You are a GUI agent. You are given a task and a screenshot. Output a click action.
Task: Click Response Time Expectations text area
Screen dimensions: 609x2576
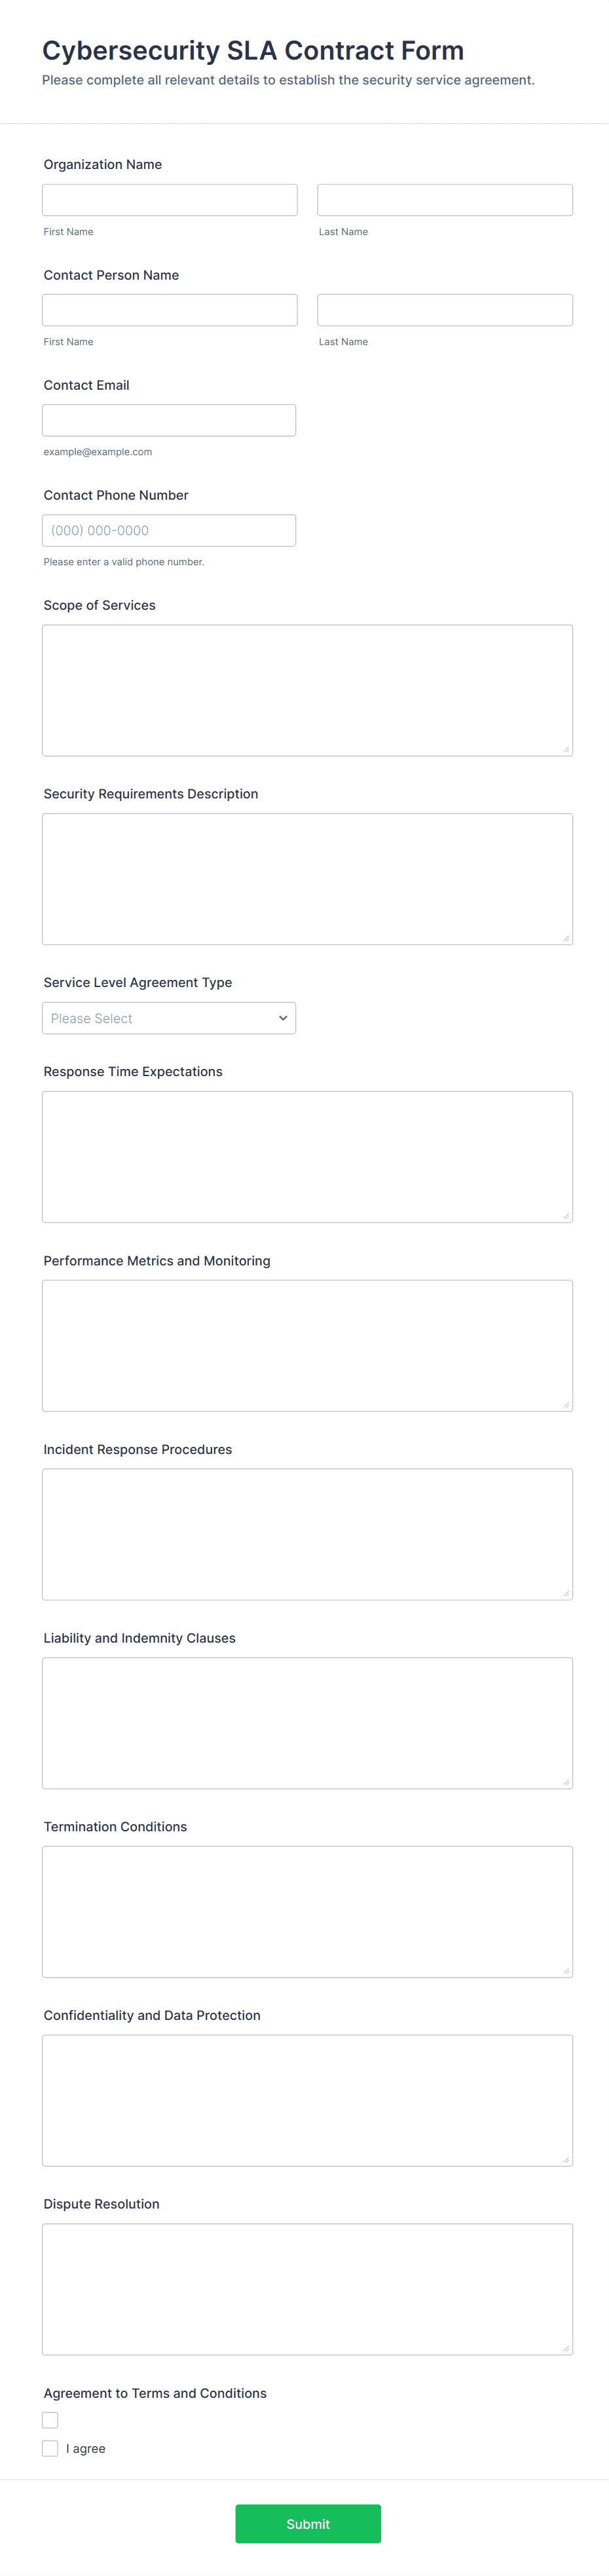(x=307, y=1156)
